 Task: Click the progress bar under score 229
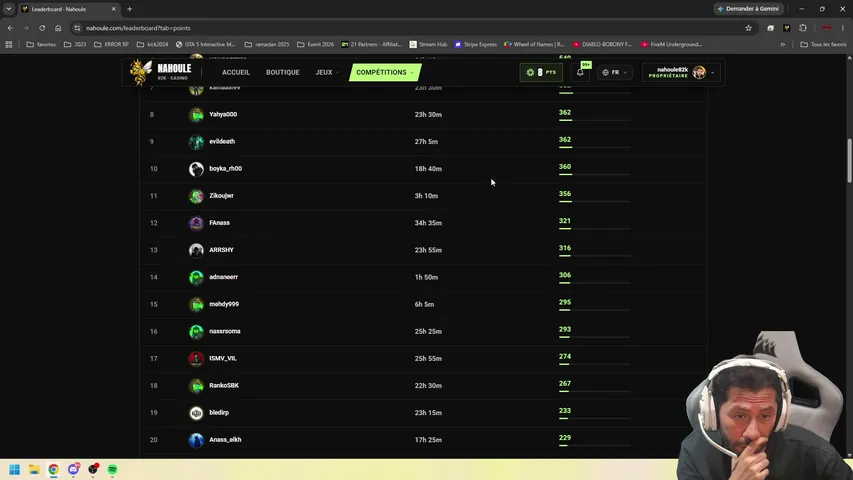point(594,445)
